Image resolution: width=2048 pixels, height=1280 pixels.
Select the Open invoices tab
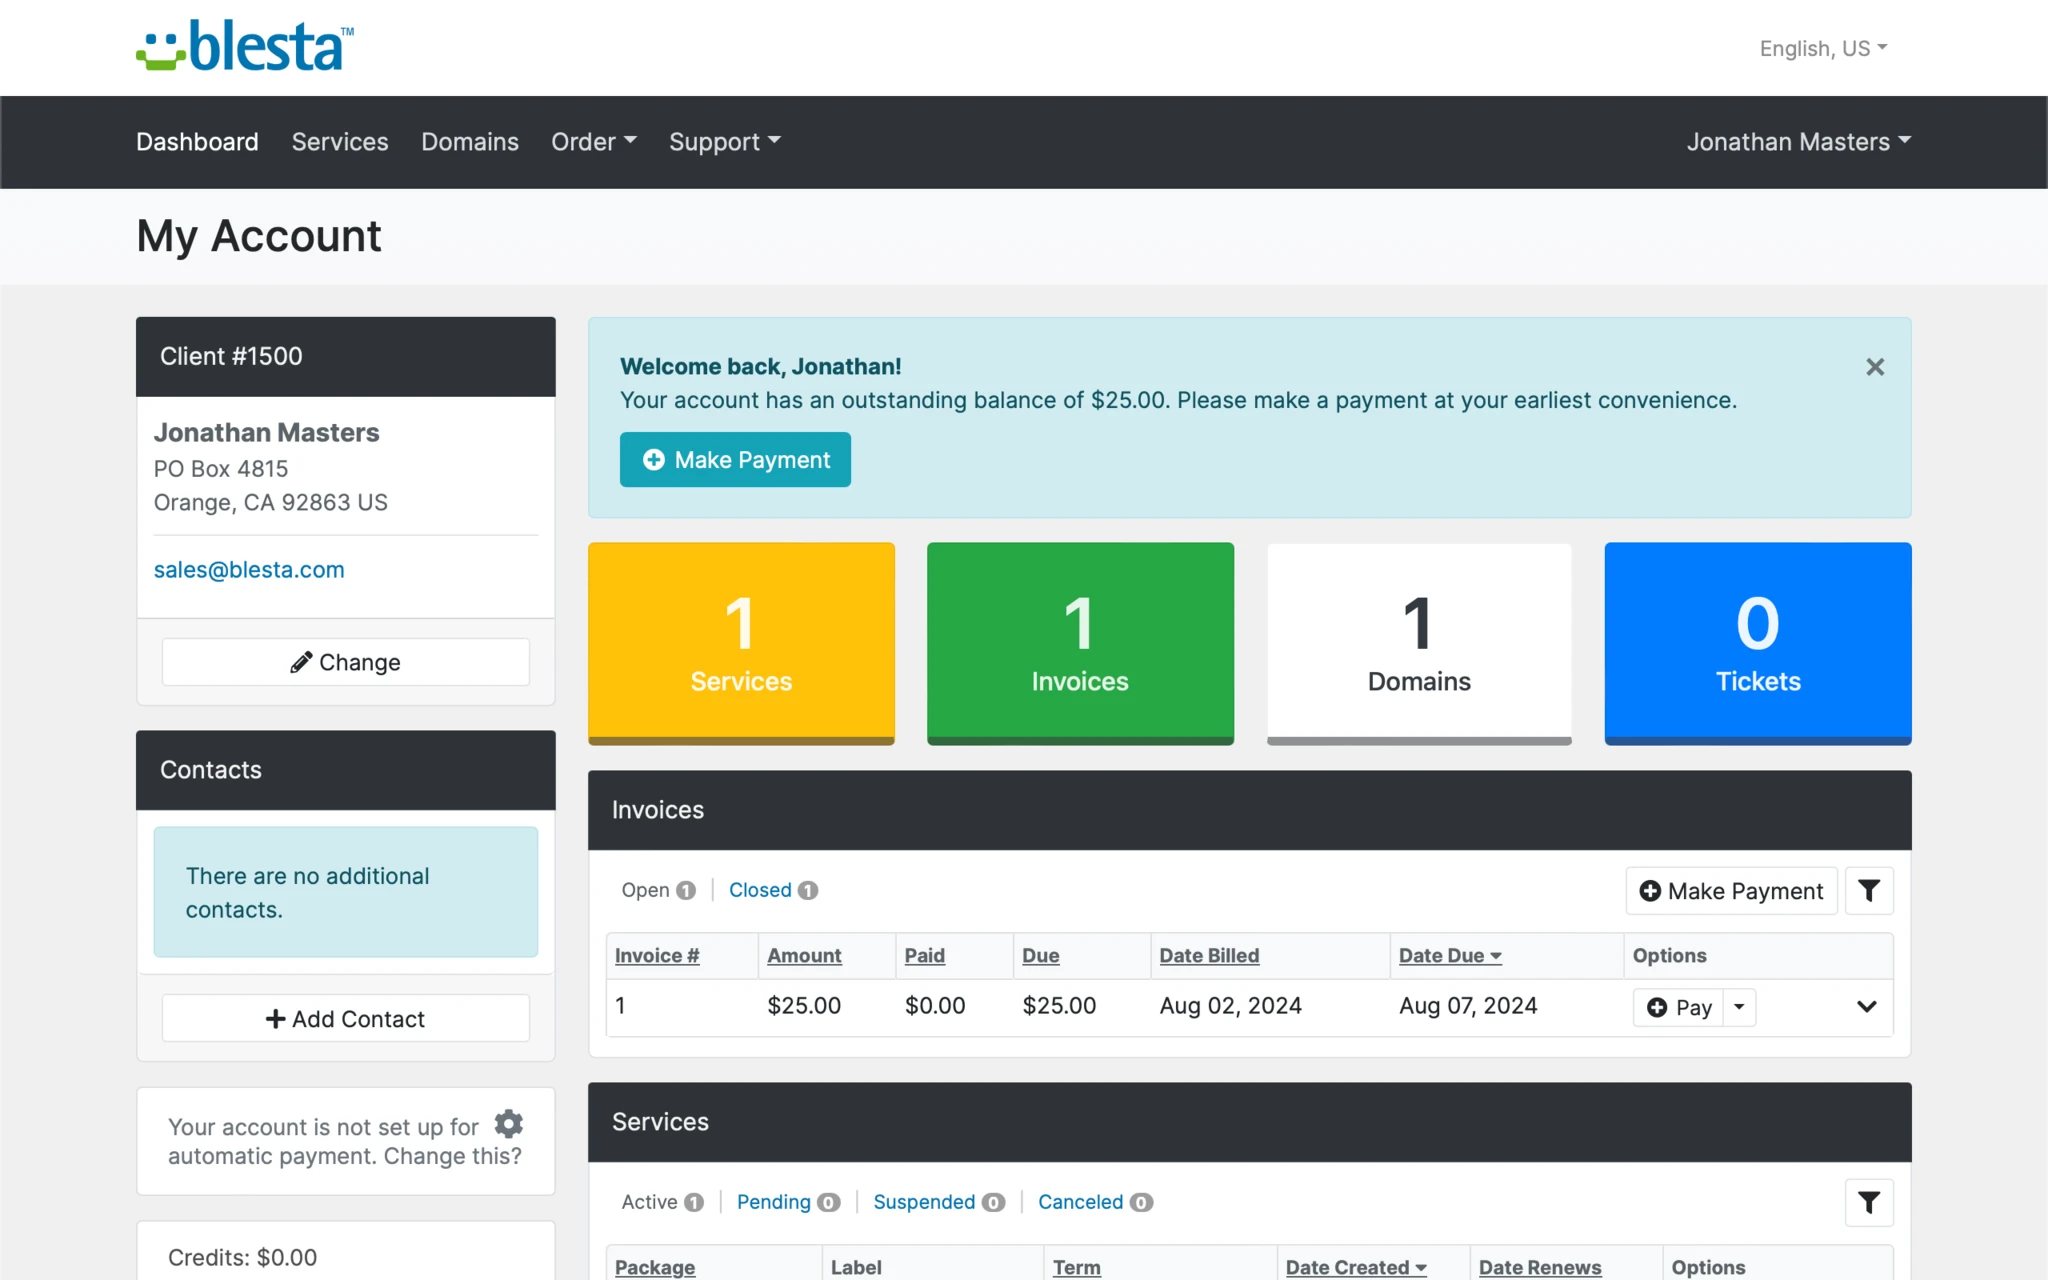(x=658, y=890)
